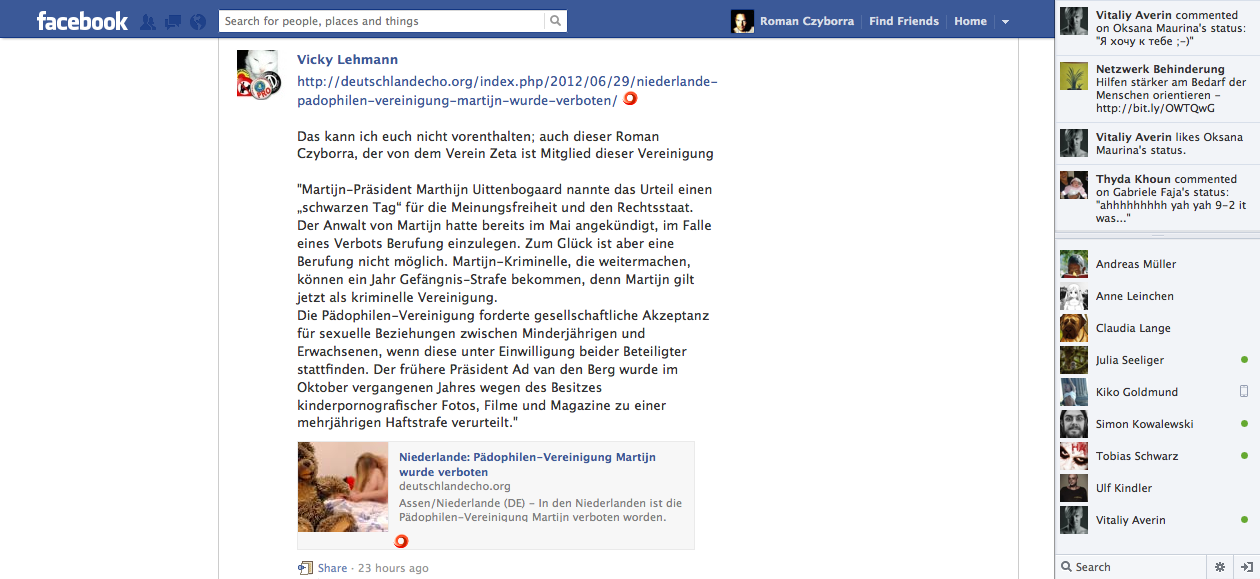
Task: Click the search magnifier button
Action: pos(556,21)
